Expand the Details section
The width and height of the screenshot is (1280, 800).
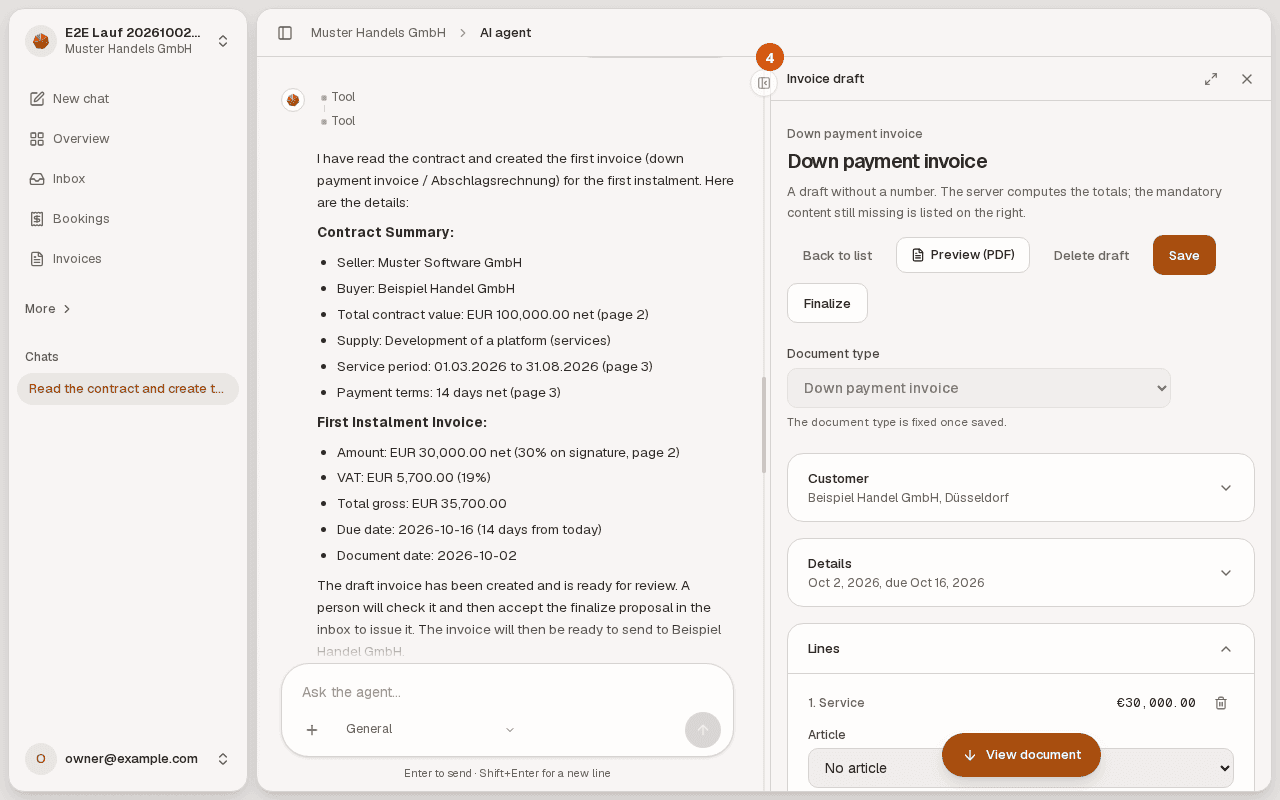click(x=1021, y=573)
